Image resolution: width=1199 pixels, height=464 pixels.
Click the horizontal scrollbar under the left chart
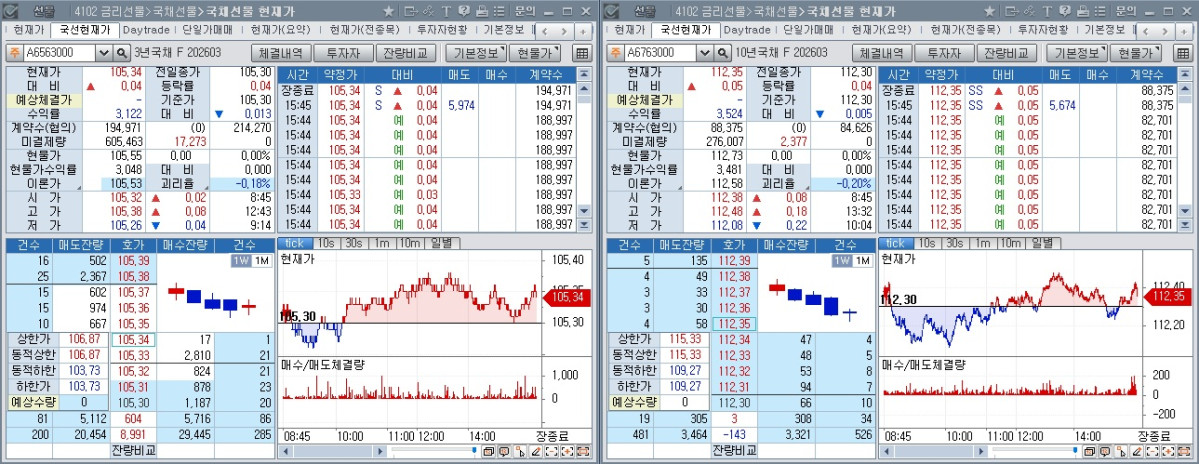pos(333,452)
